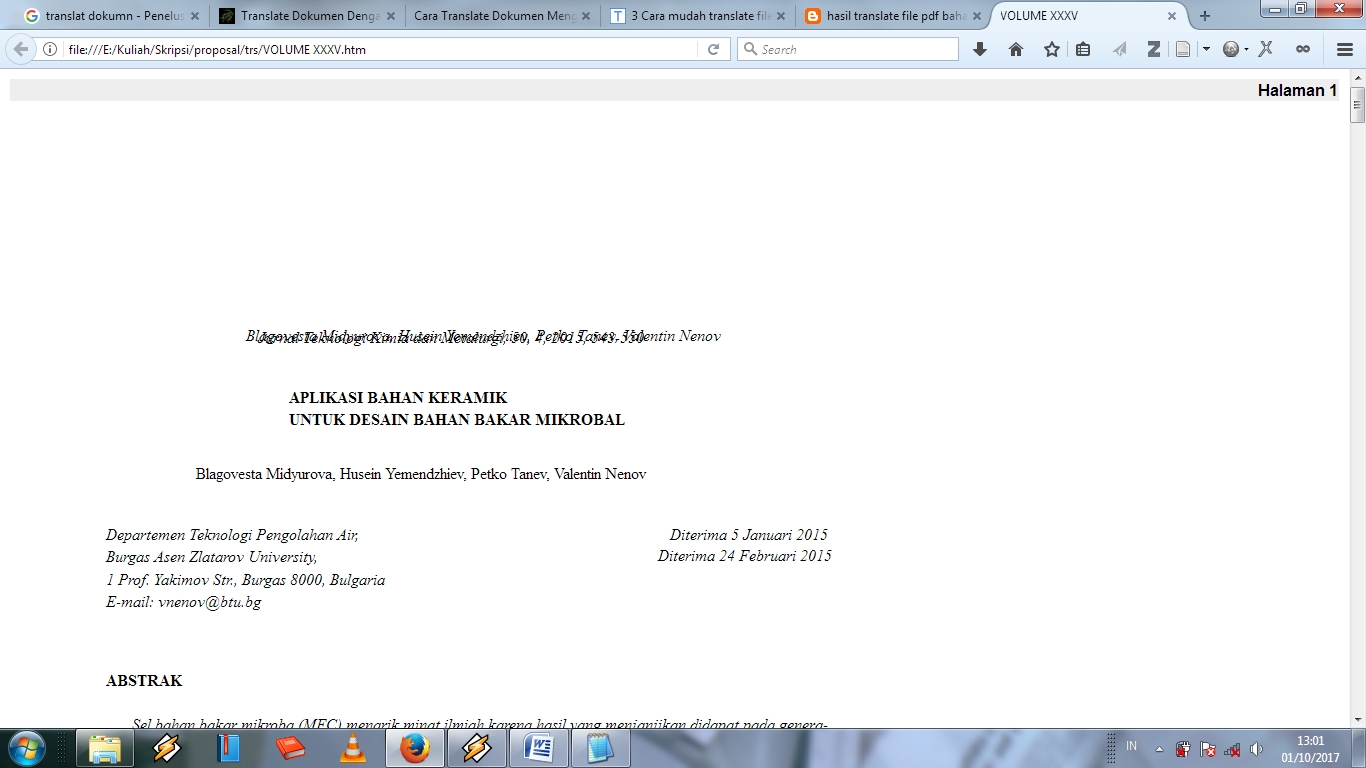This screenshot has width=1366, height=768.
Task: Close the 'VOLUME XXXV' tab
Action: click(1171, 16)
